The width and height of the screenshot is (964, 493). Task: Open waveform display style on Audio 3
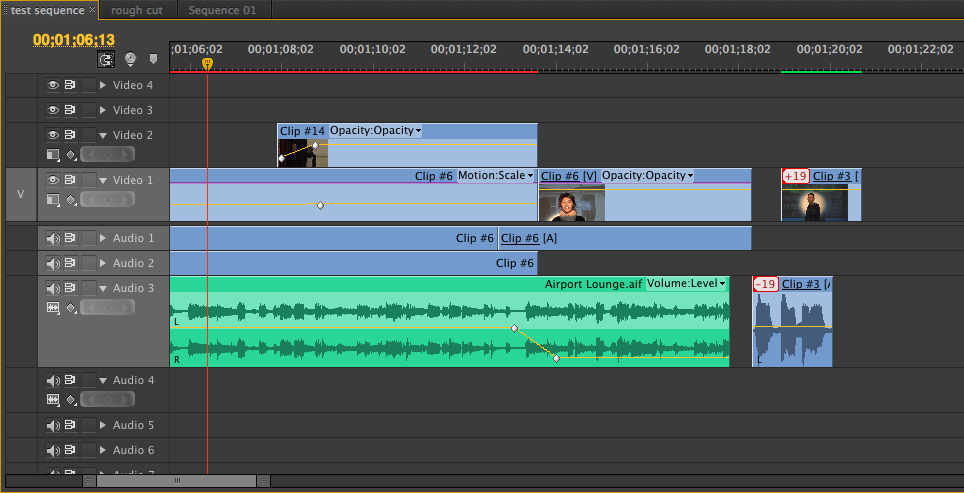pyautogui.click(x=53, y=307)
